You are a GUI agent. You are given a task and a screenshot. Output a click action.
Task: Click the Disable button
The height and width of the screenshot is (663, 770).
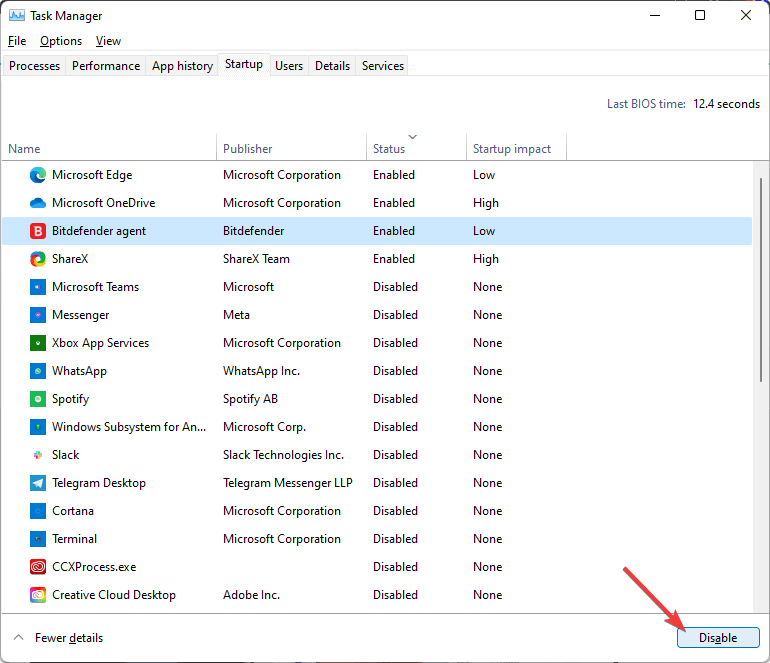[x=718, y=637]
